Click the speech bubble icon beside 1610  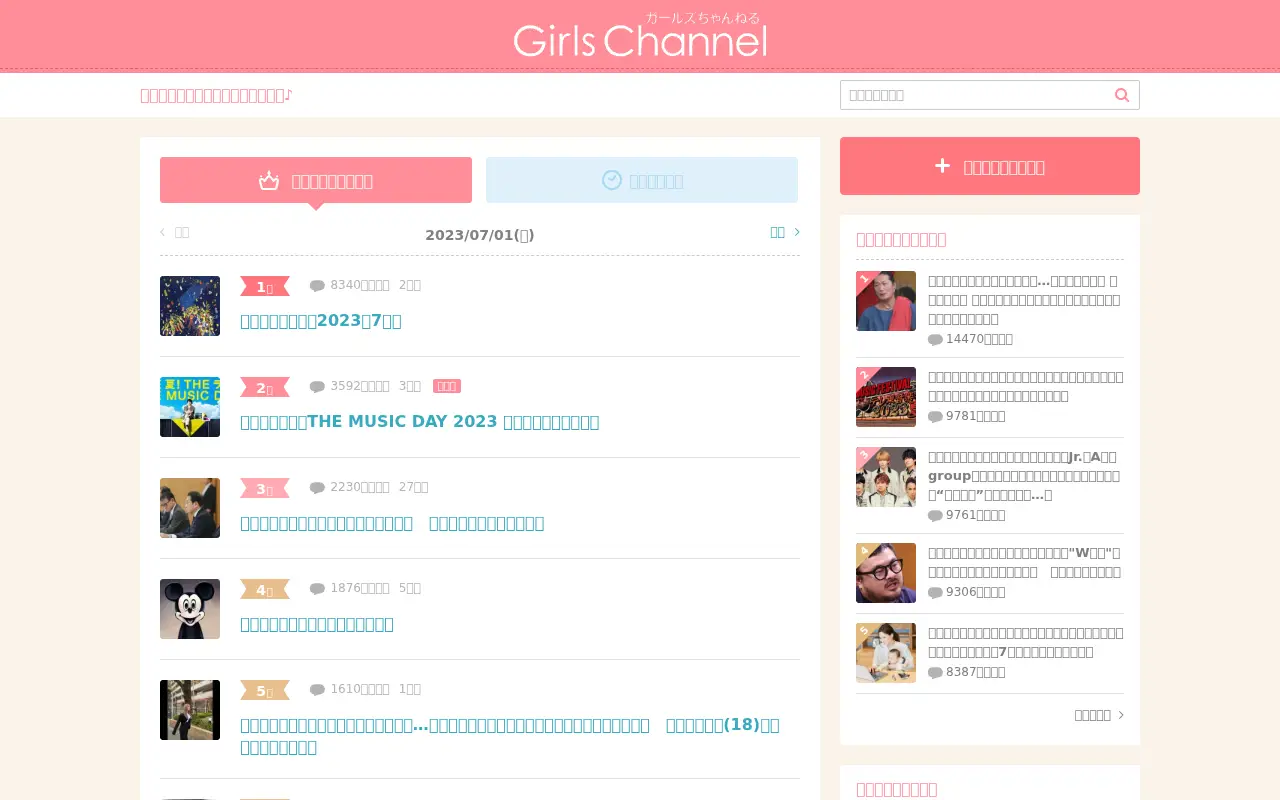[317, 690]
